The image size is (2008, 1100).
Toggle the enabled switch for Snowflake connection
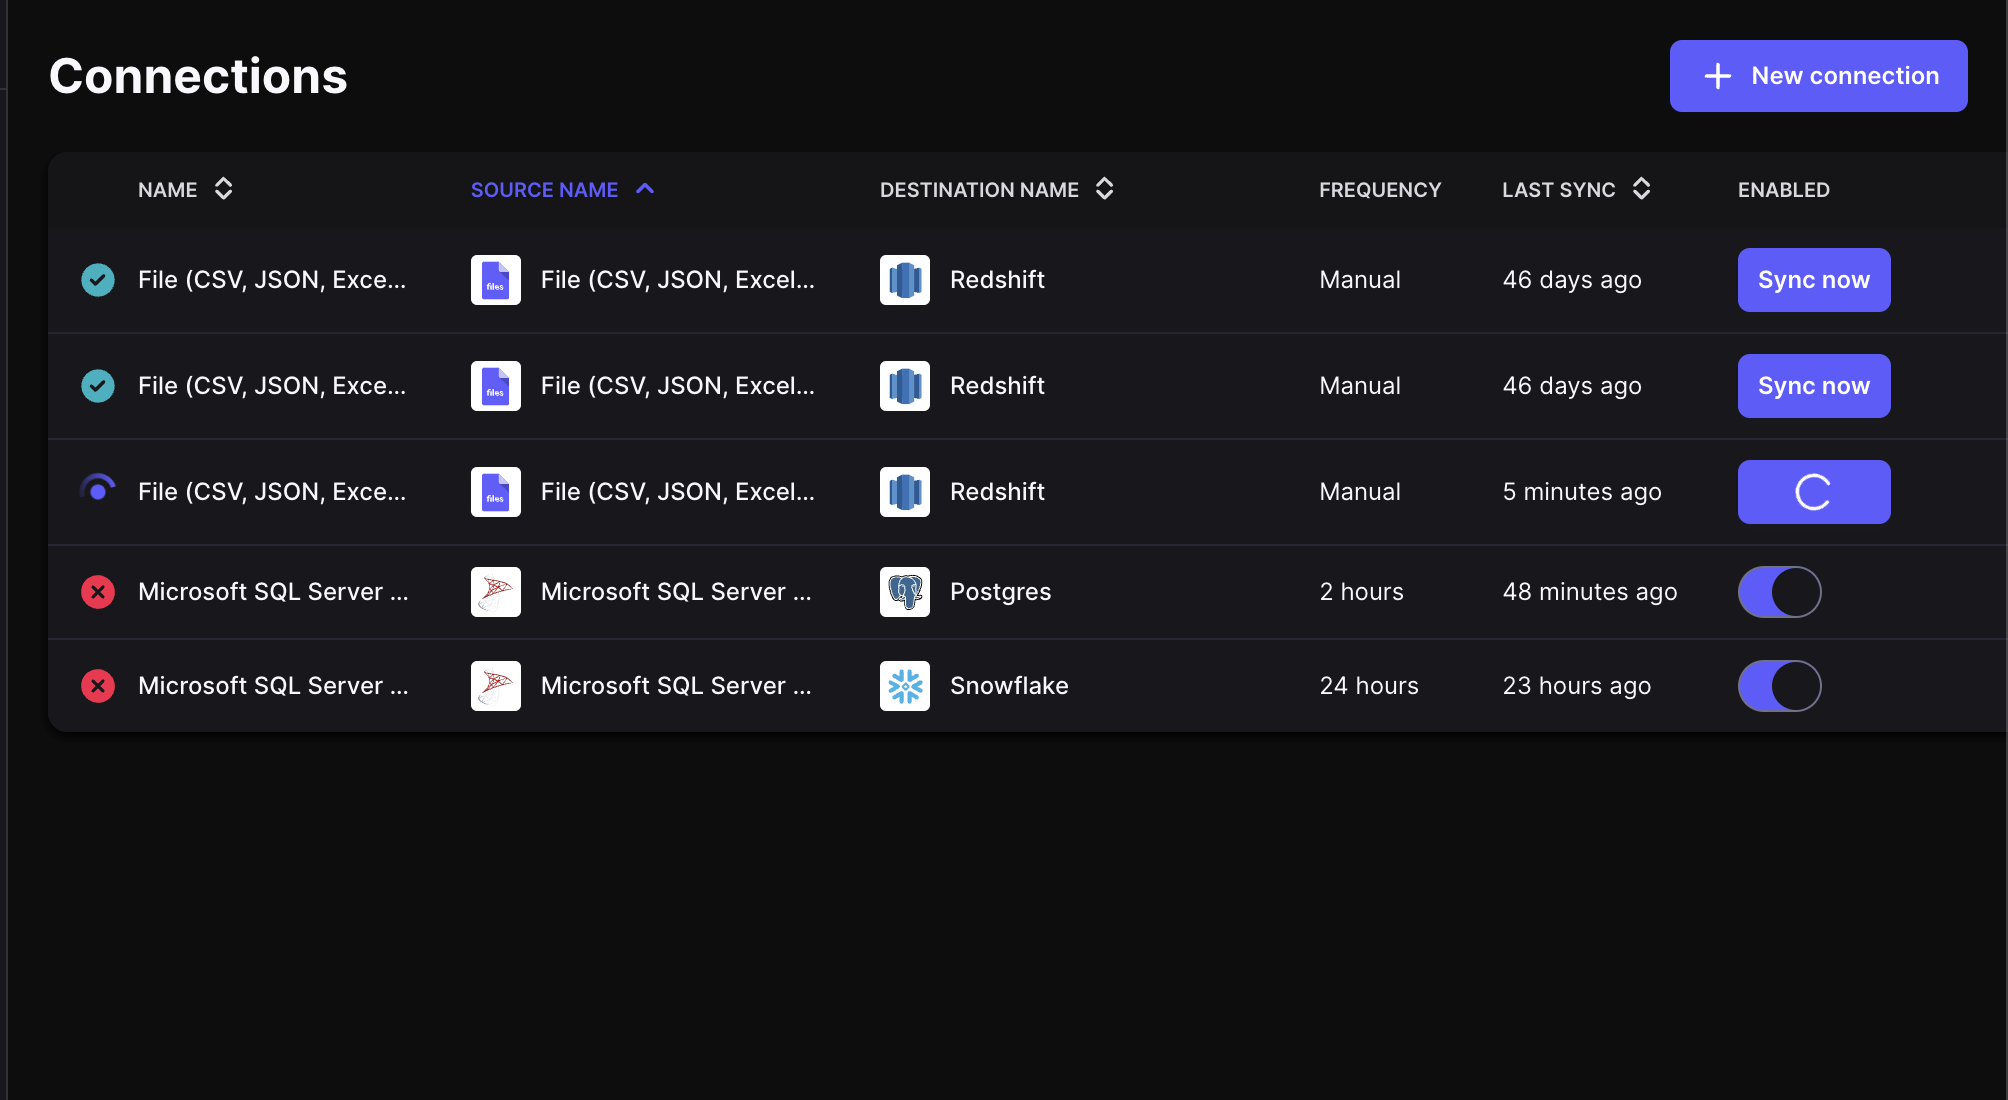click(x=1780, y=686)
